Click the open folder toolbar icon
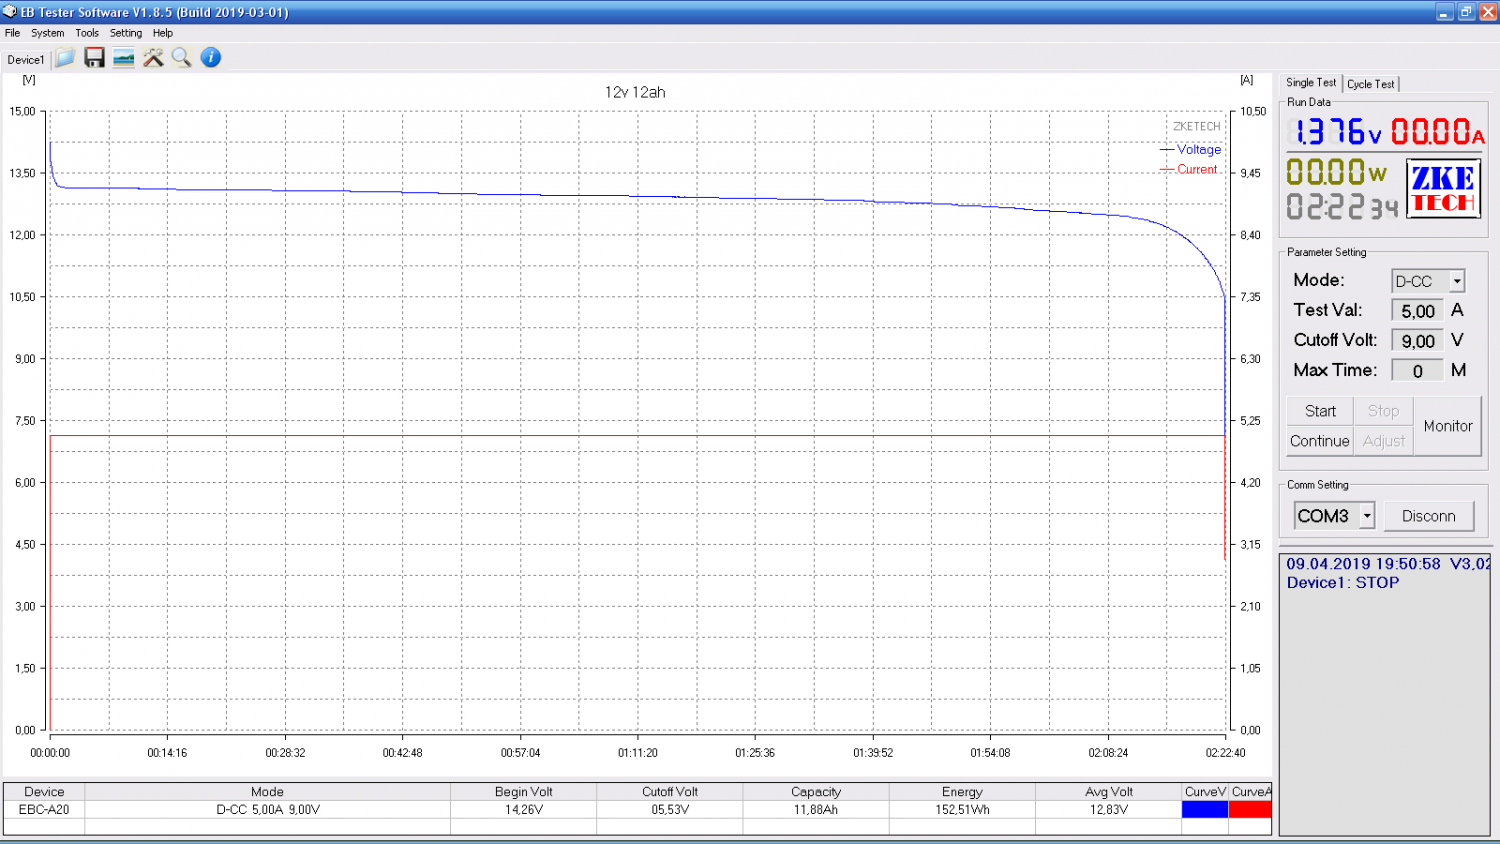1500x844 pixels. [65, 58]
